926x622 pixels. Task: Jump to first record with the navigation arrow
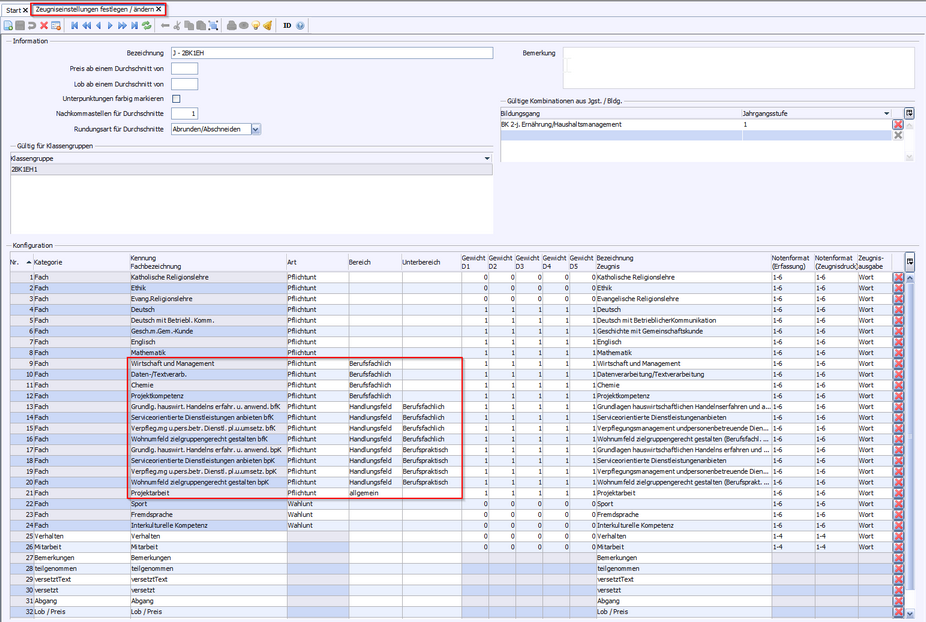(73, 25)
